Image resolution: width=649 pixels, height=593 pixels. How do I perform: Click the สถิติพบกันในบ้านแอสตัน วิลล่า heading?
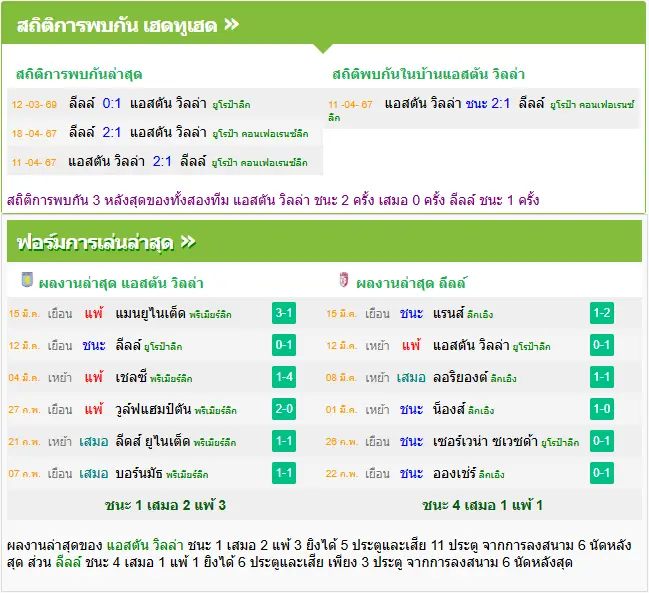[428, 74]
